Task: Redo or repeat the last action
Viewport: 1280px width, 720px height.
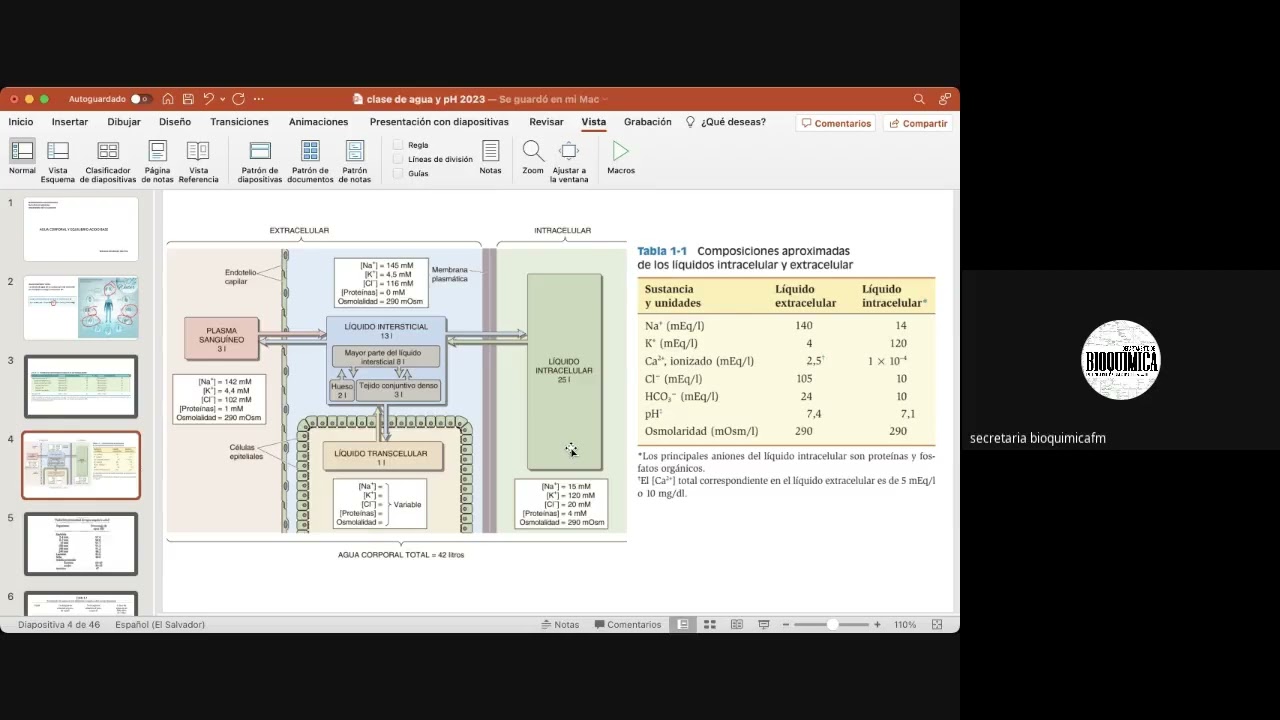Action: click(238, 99)
